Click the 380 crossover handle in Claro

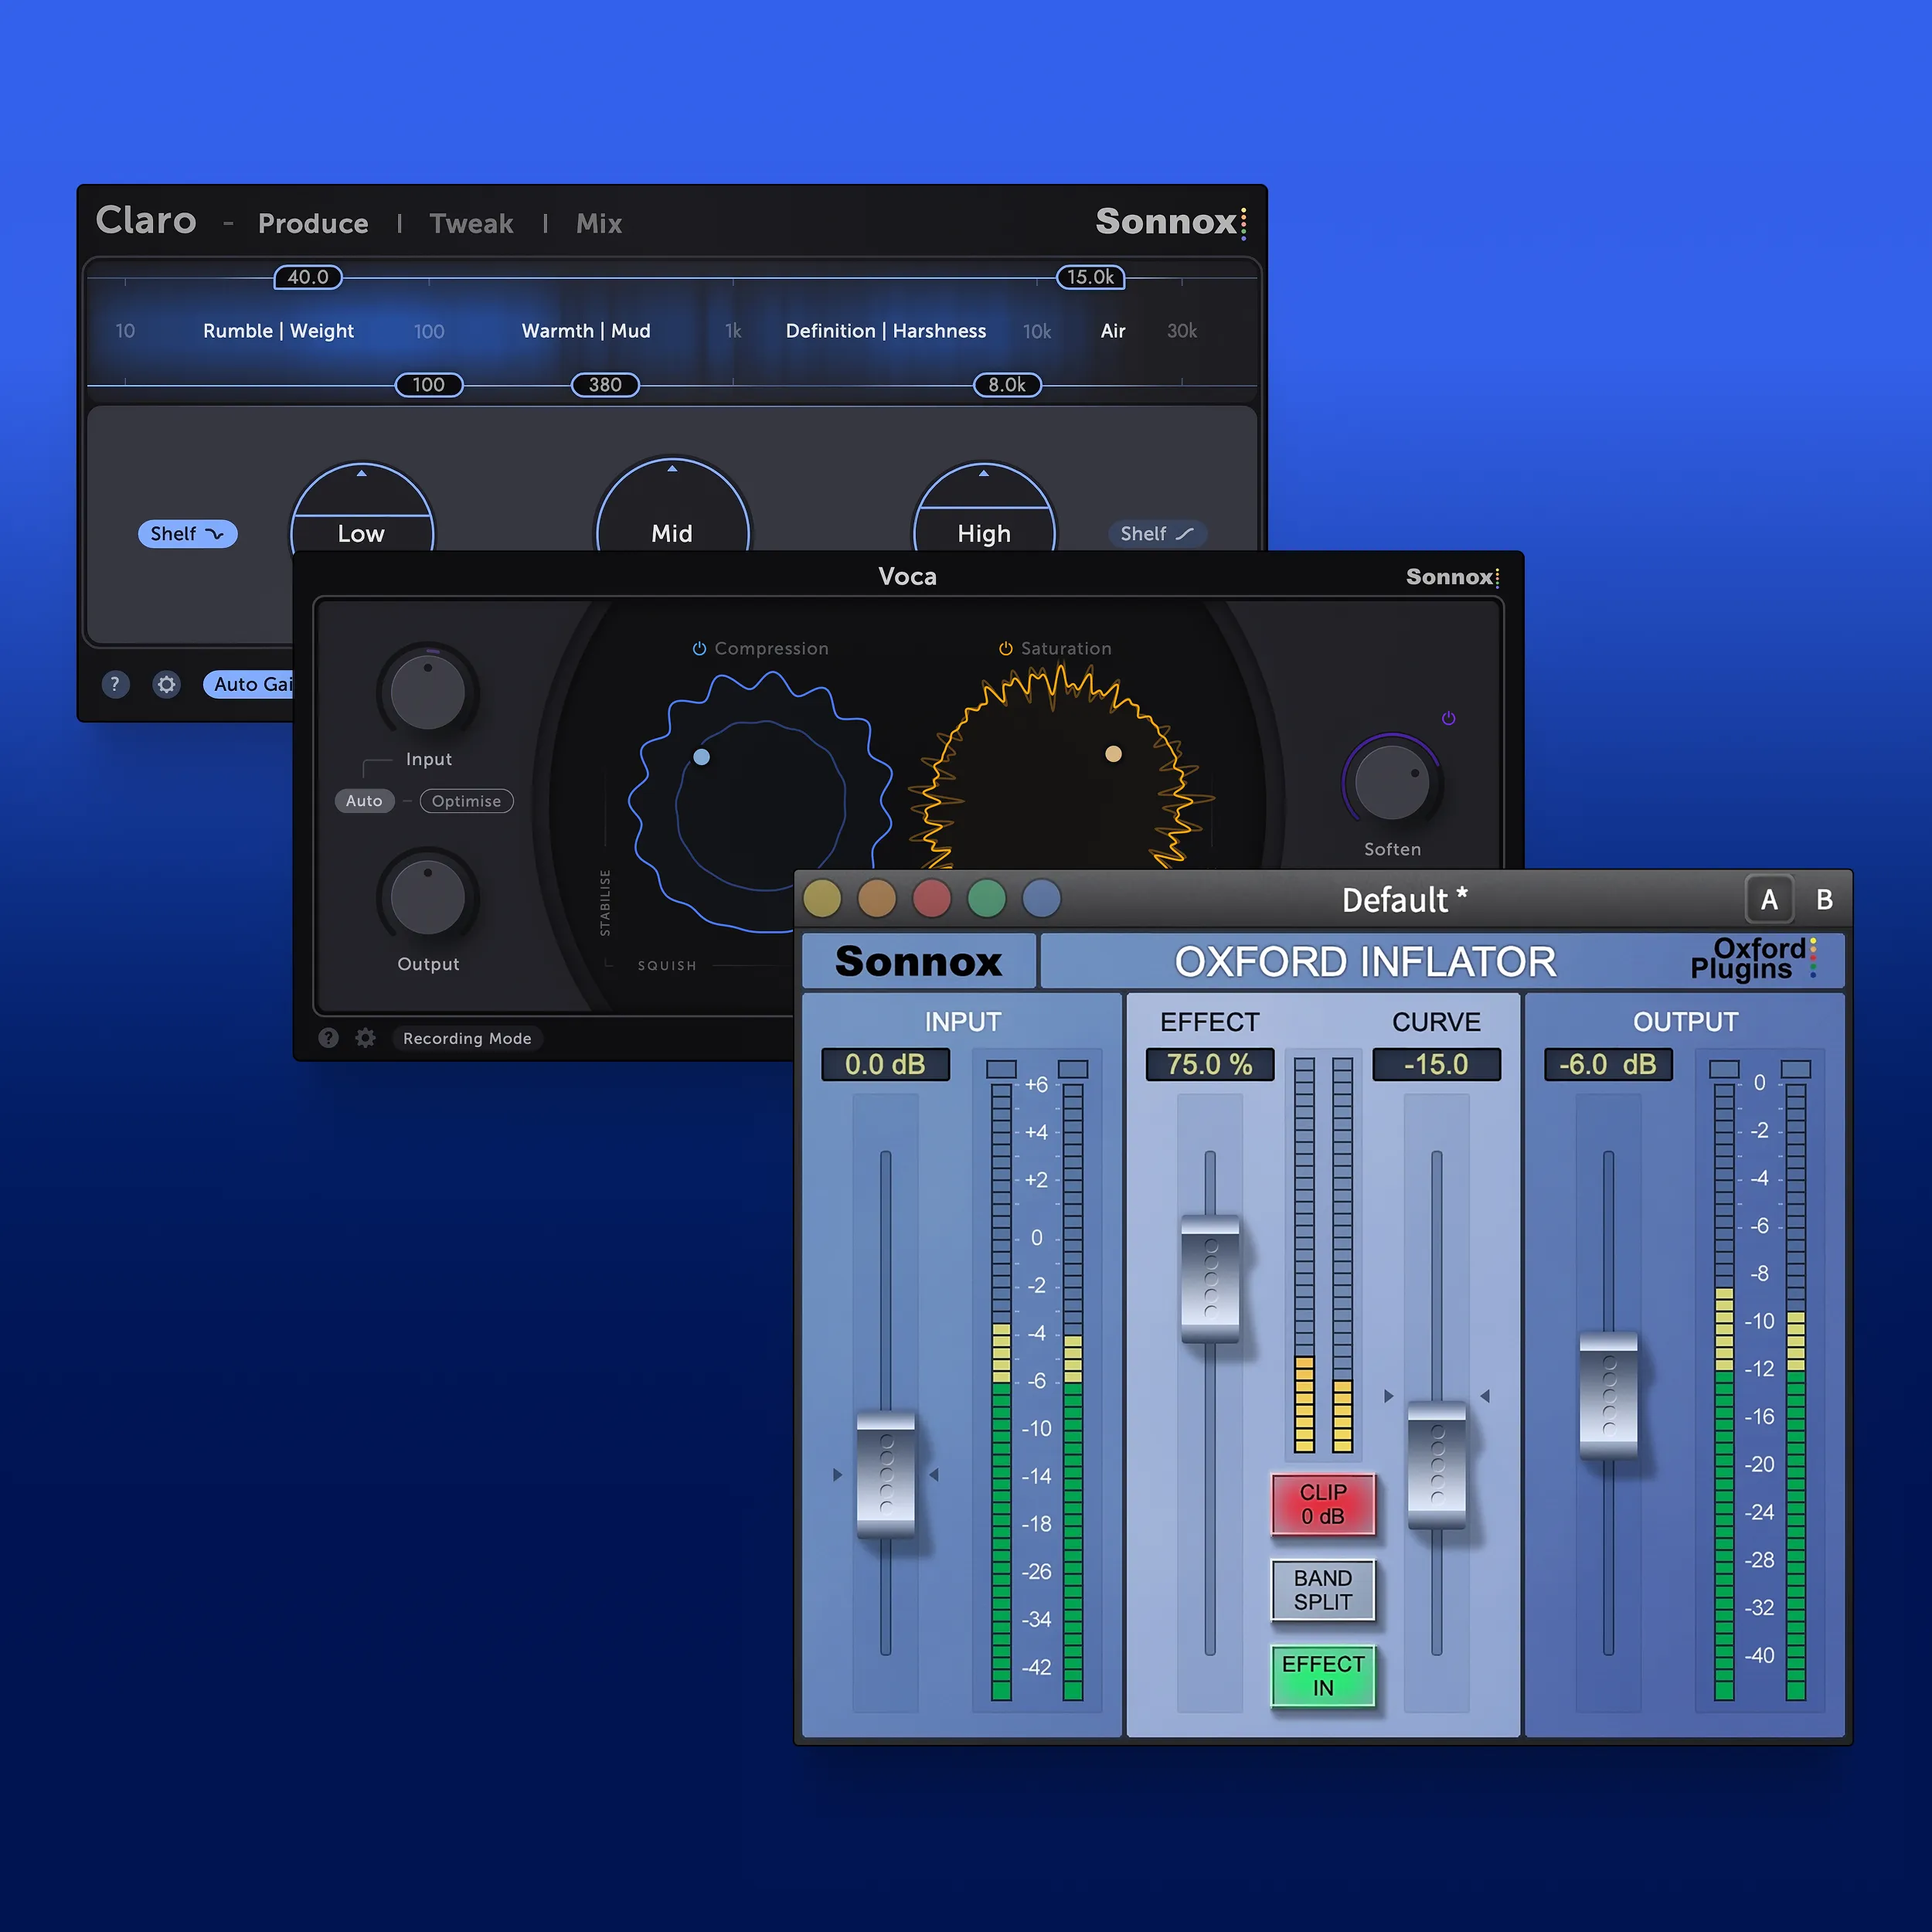605,385
